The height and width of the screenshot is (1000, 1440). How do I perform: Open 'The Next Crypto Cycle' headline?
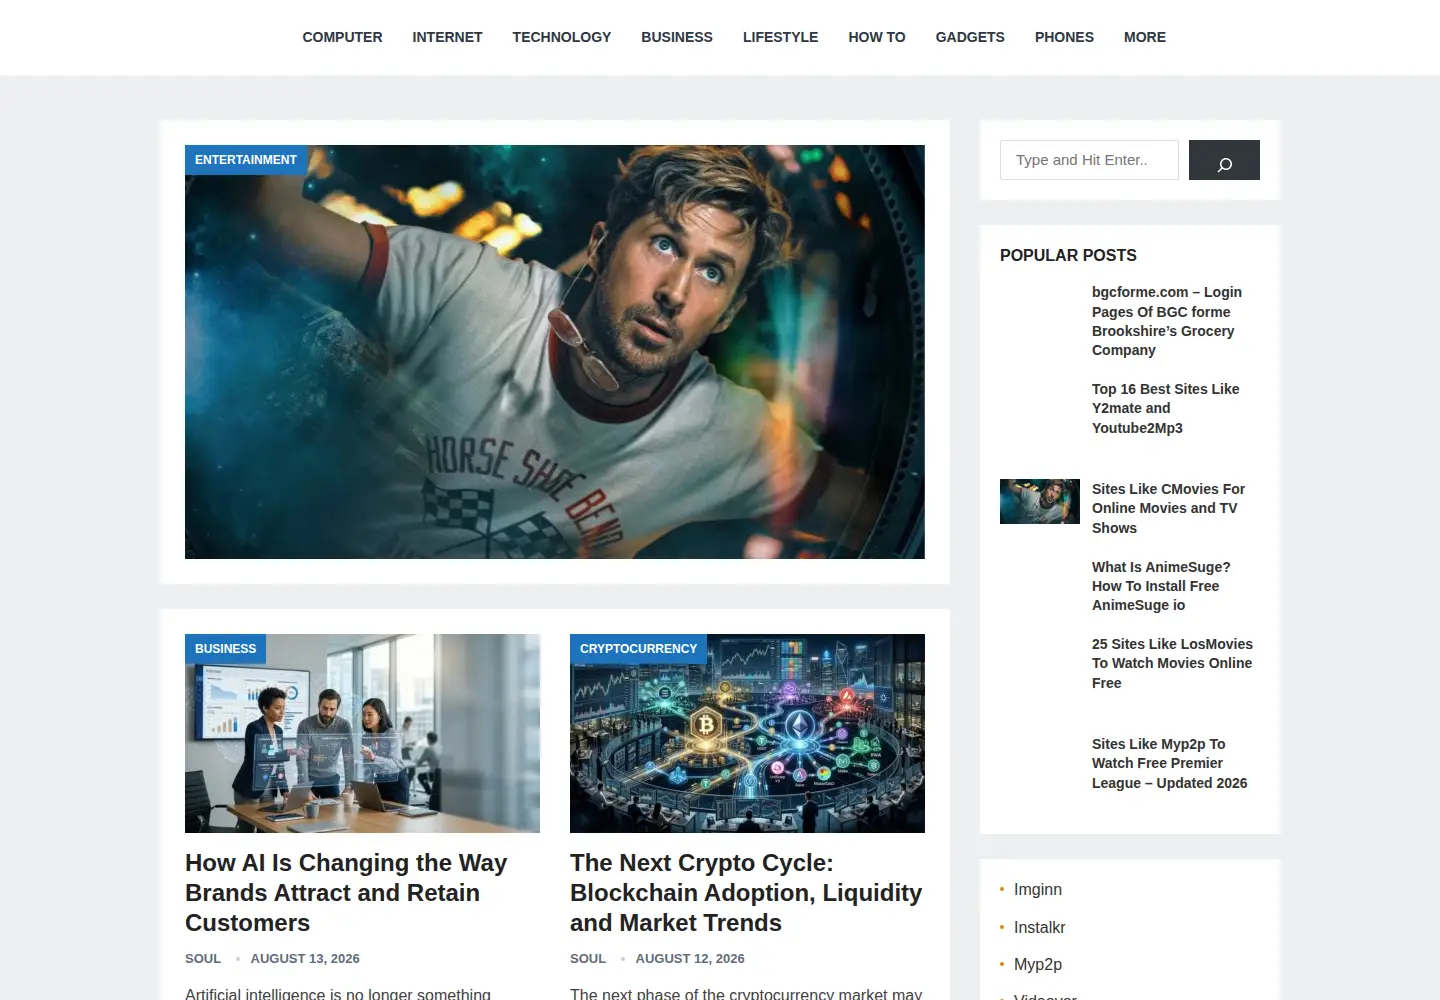click(746, 892)
